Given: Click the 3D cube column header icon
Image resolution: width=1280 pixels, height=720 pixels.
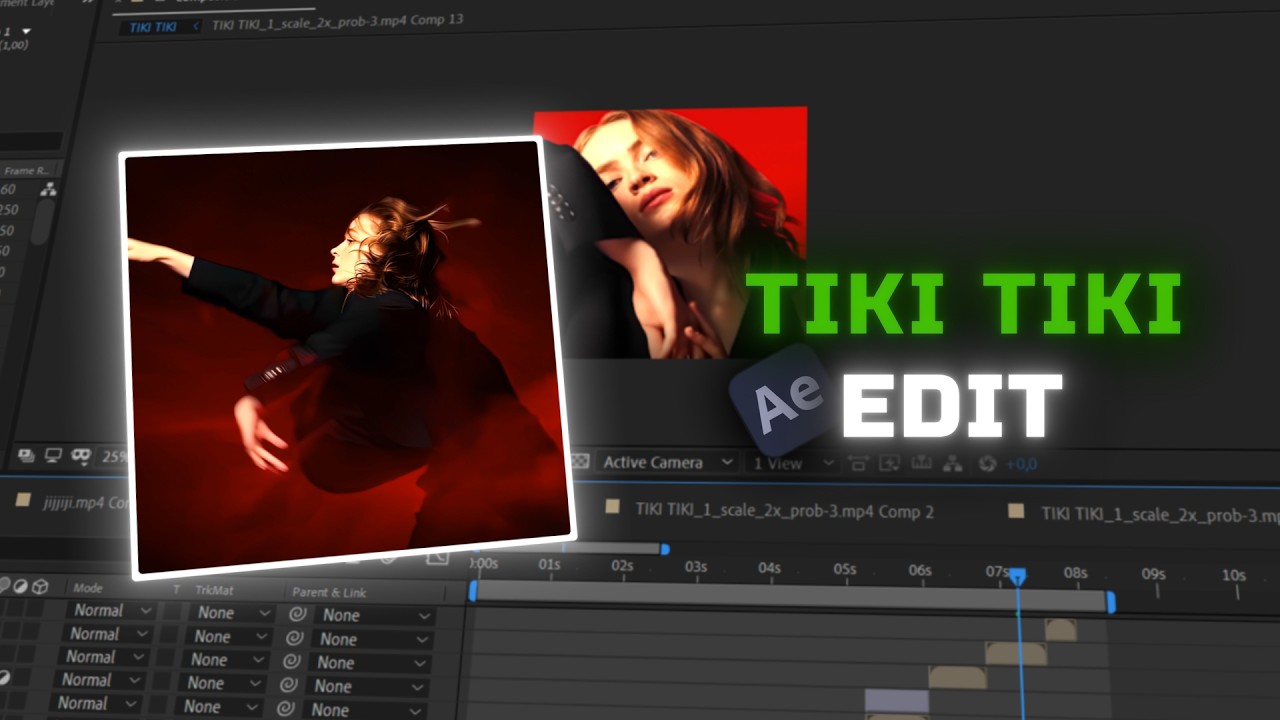Looking at the screenshot, I should (40, 586).
